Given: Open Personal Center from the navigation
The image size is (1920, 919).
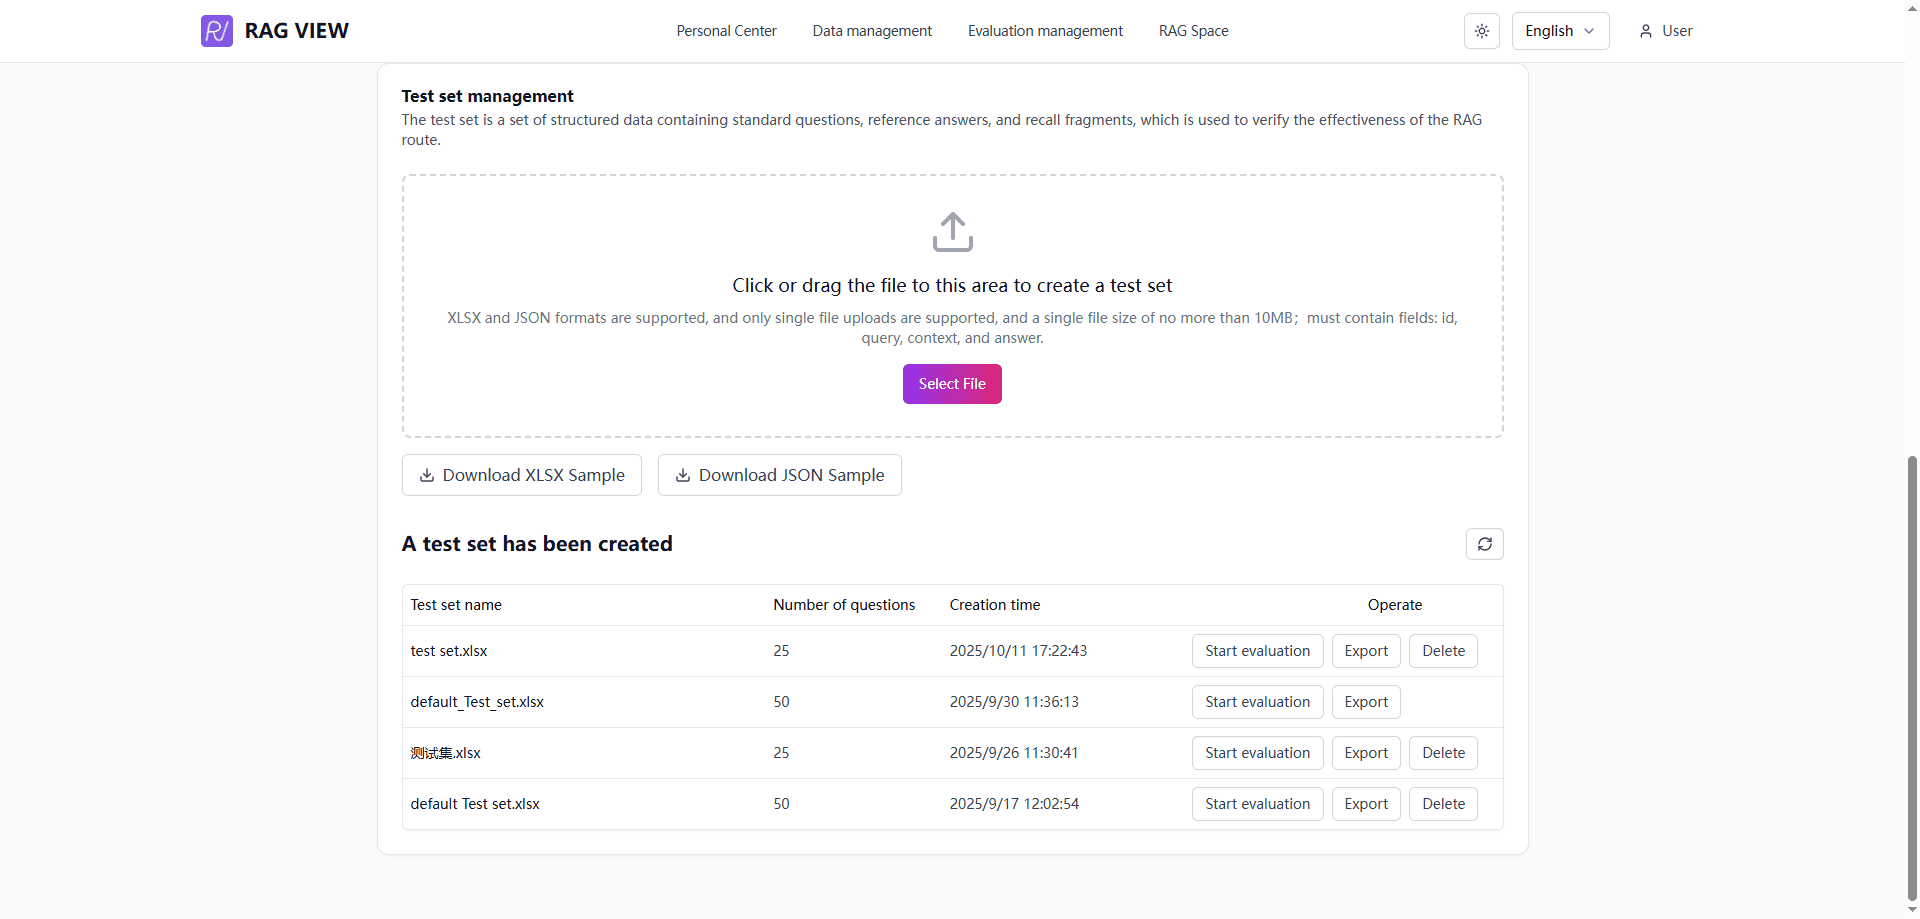Looking at the screenshot, I should click(x=726, y=31).
